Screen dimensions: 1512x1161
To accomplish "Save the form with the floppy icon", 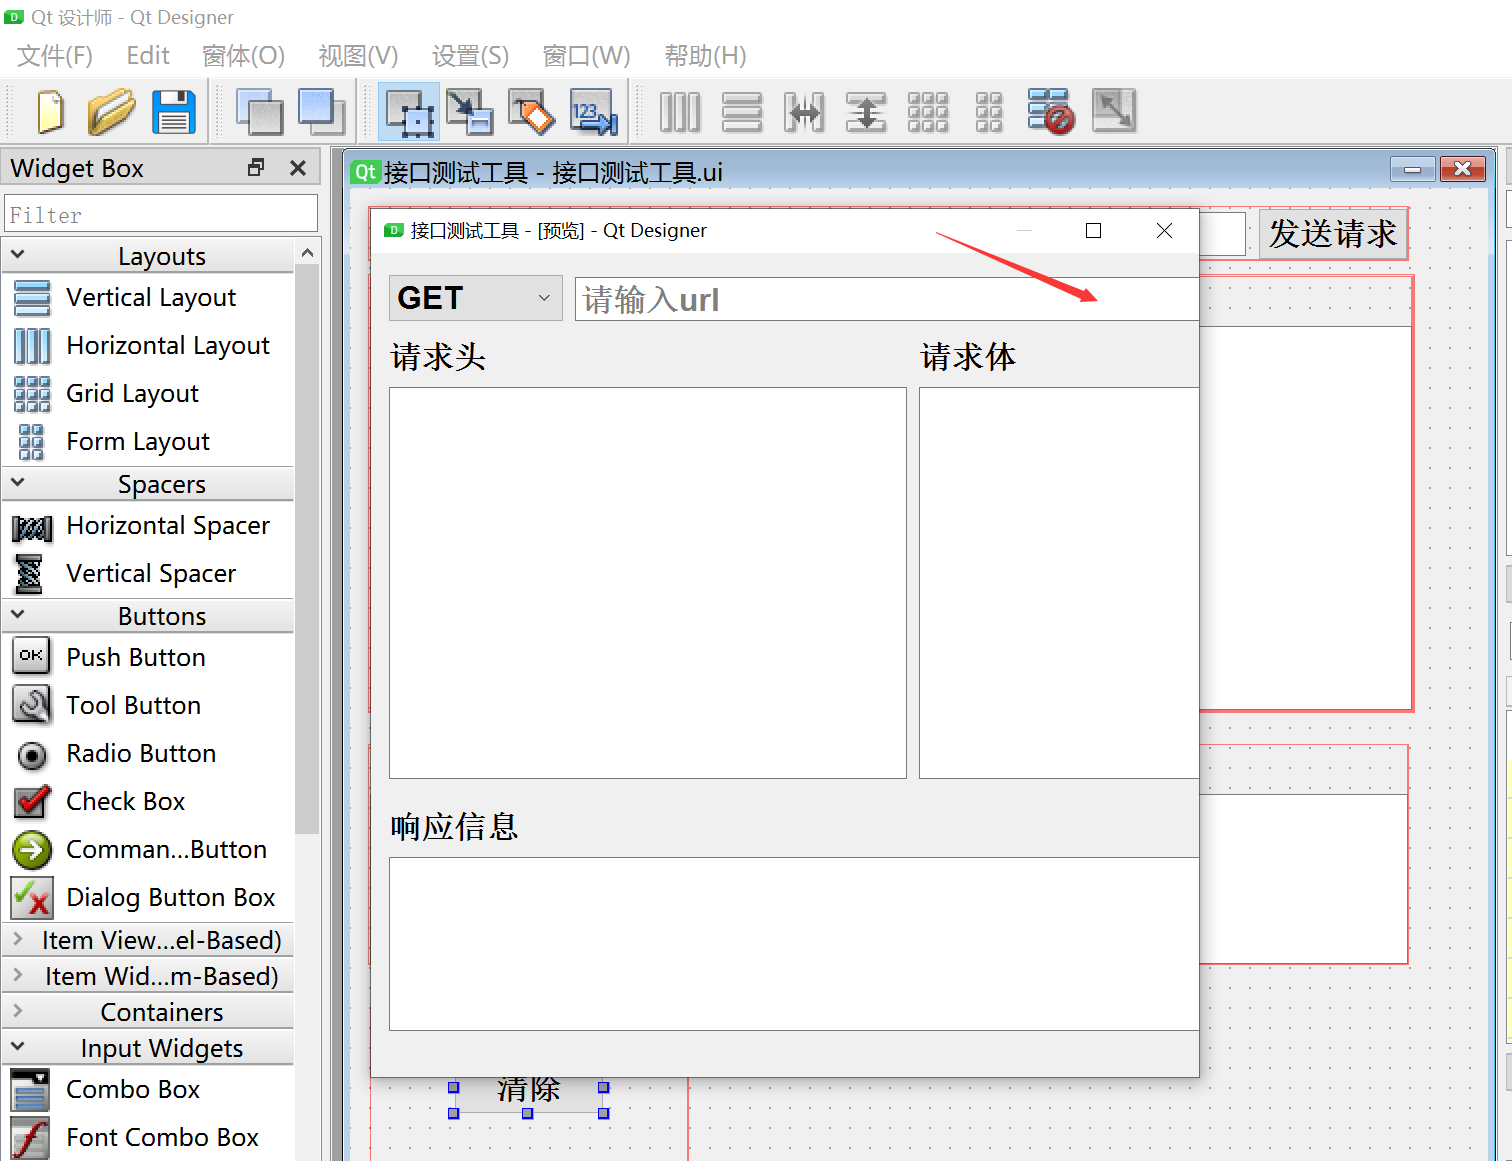I will click(x=174, y=111).
